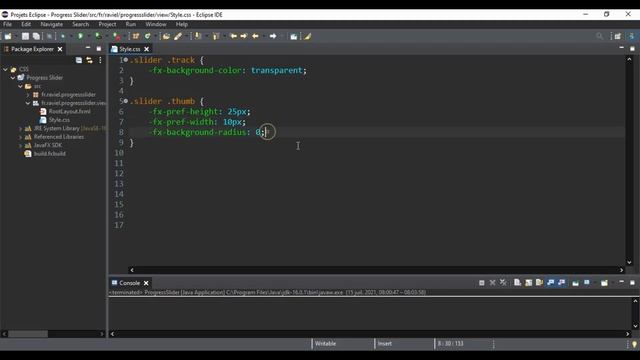Click Remove All Terminated Launches icon
Image resolution: width=640 pixels, height=360 pixels.
coord(503,282)
